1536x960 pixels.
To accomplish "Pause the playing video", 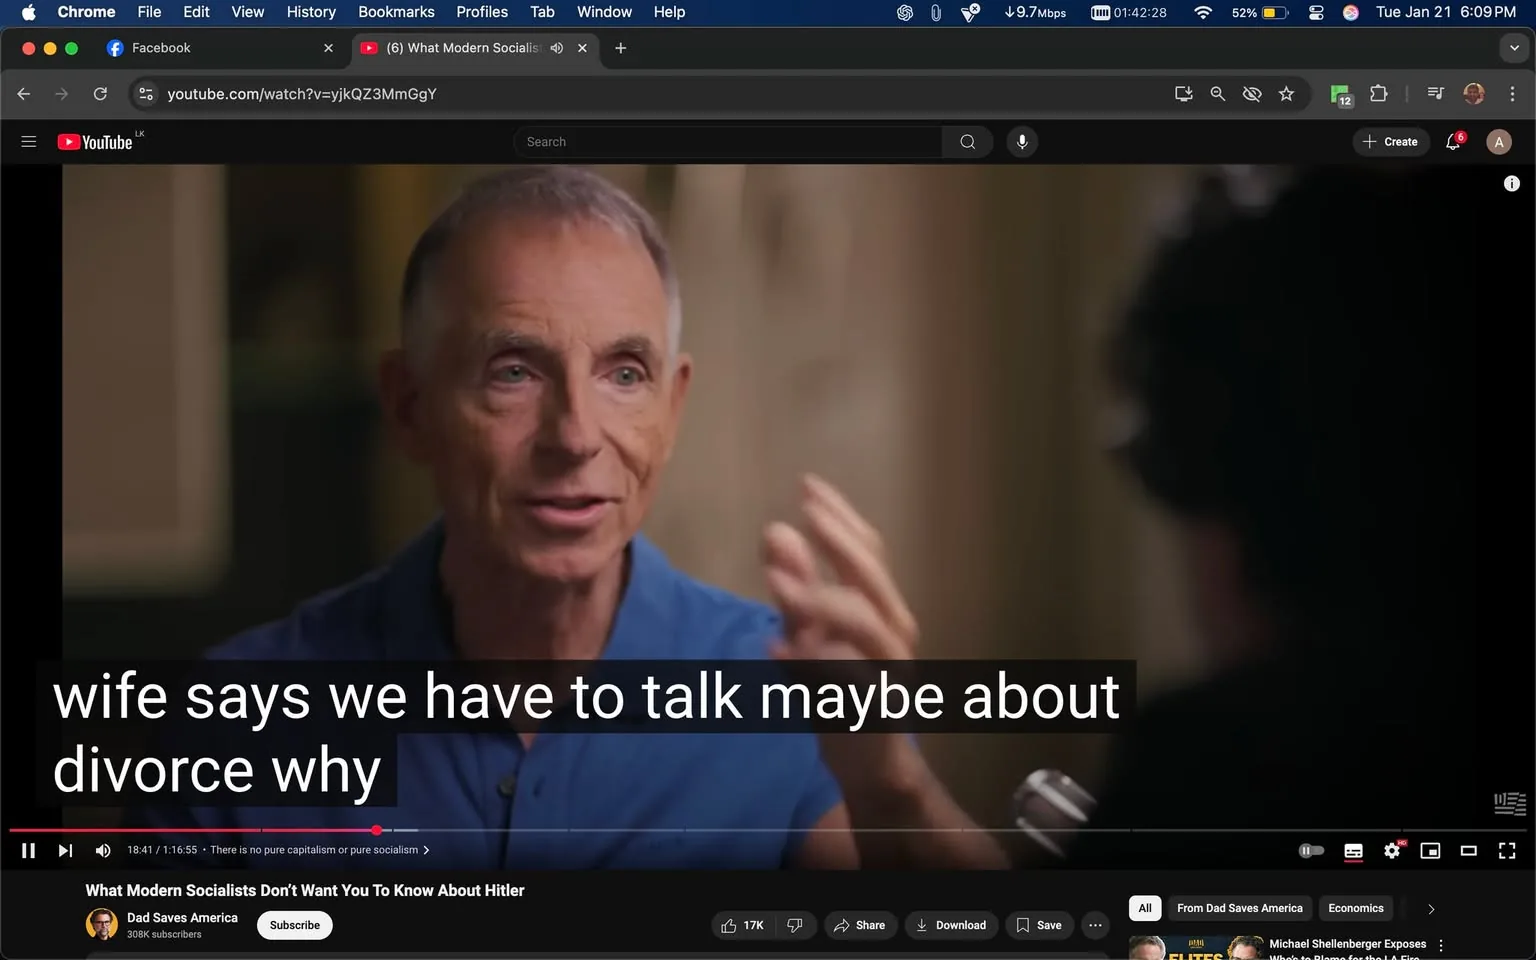I will (27, 850).
